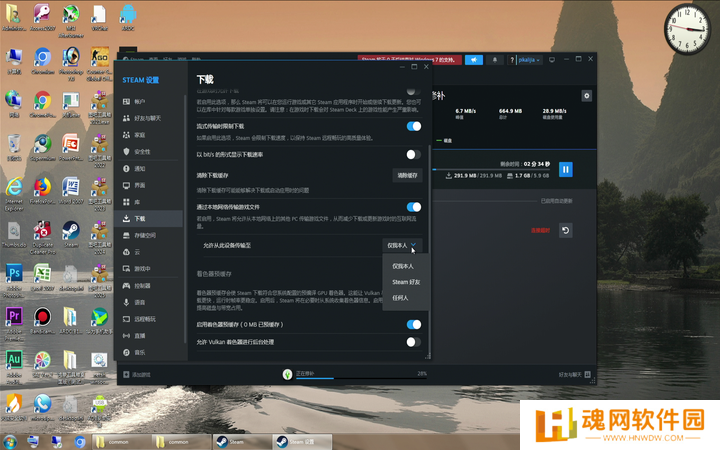720x450 pixels.
Task: Open the 音乐 music settings section
Action: point(150,352)
